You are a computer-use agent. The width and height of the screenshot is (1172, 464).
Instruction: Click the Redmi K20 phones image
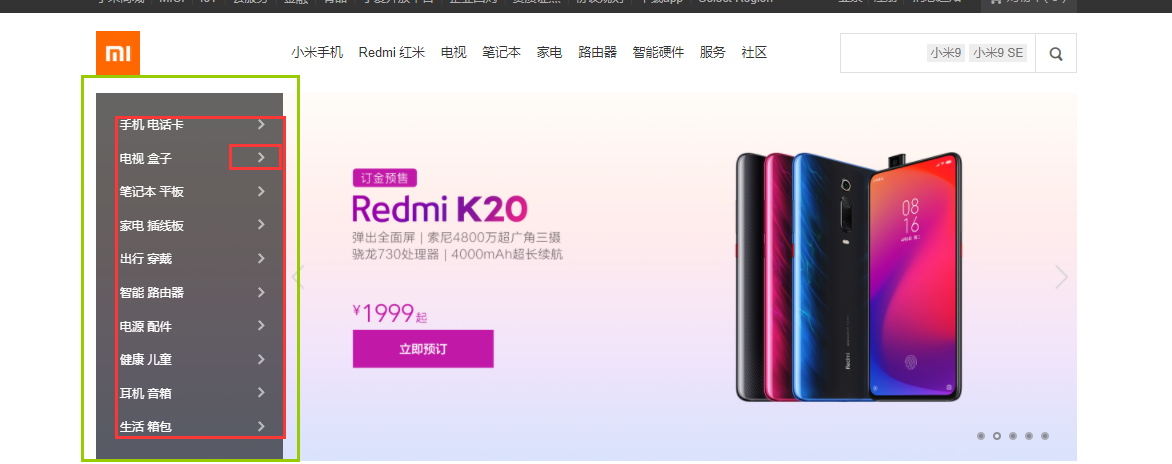pyautogui.click(x=848, y=276)
